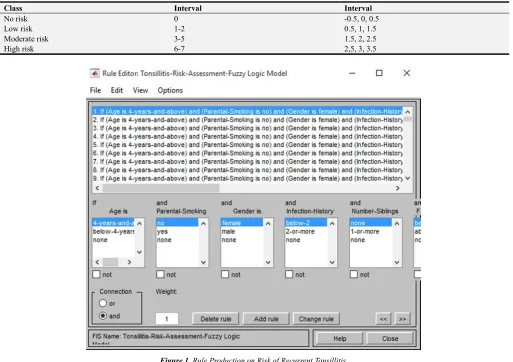Click Age list scroll down arrow
Screen dimensions: 513x362
140,252
